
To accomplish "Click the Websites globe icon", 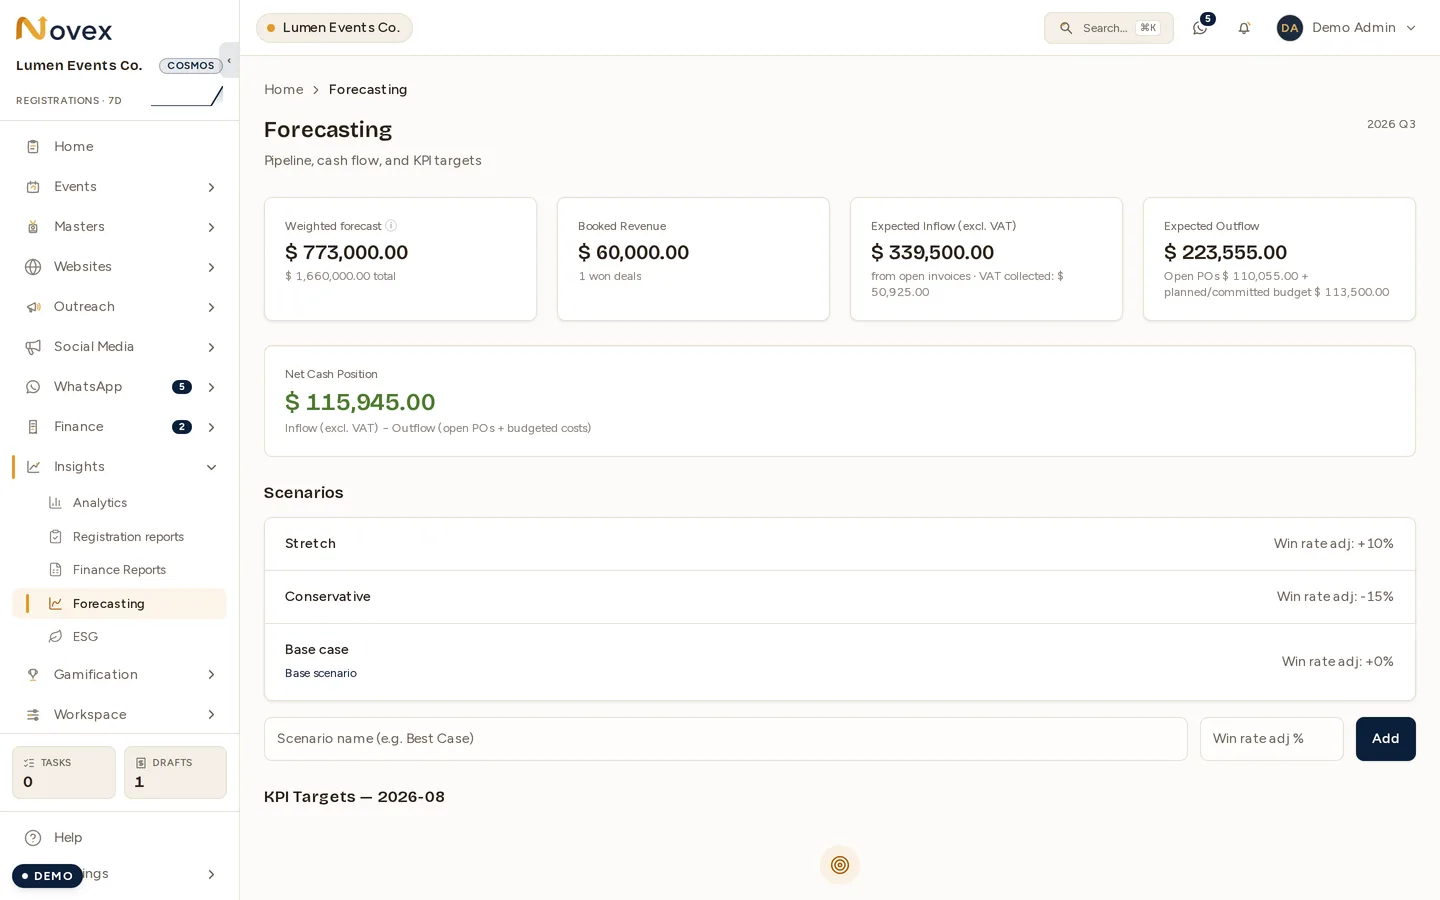I will 33,267.
